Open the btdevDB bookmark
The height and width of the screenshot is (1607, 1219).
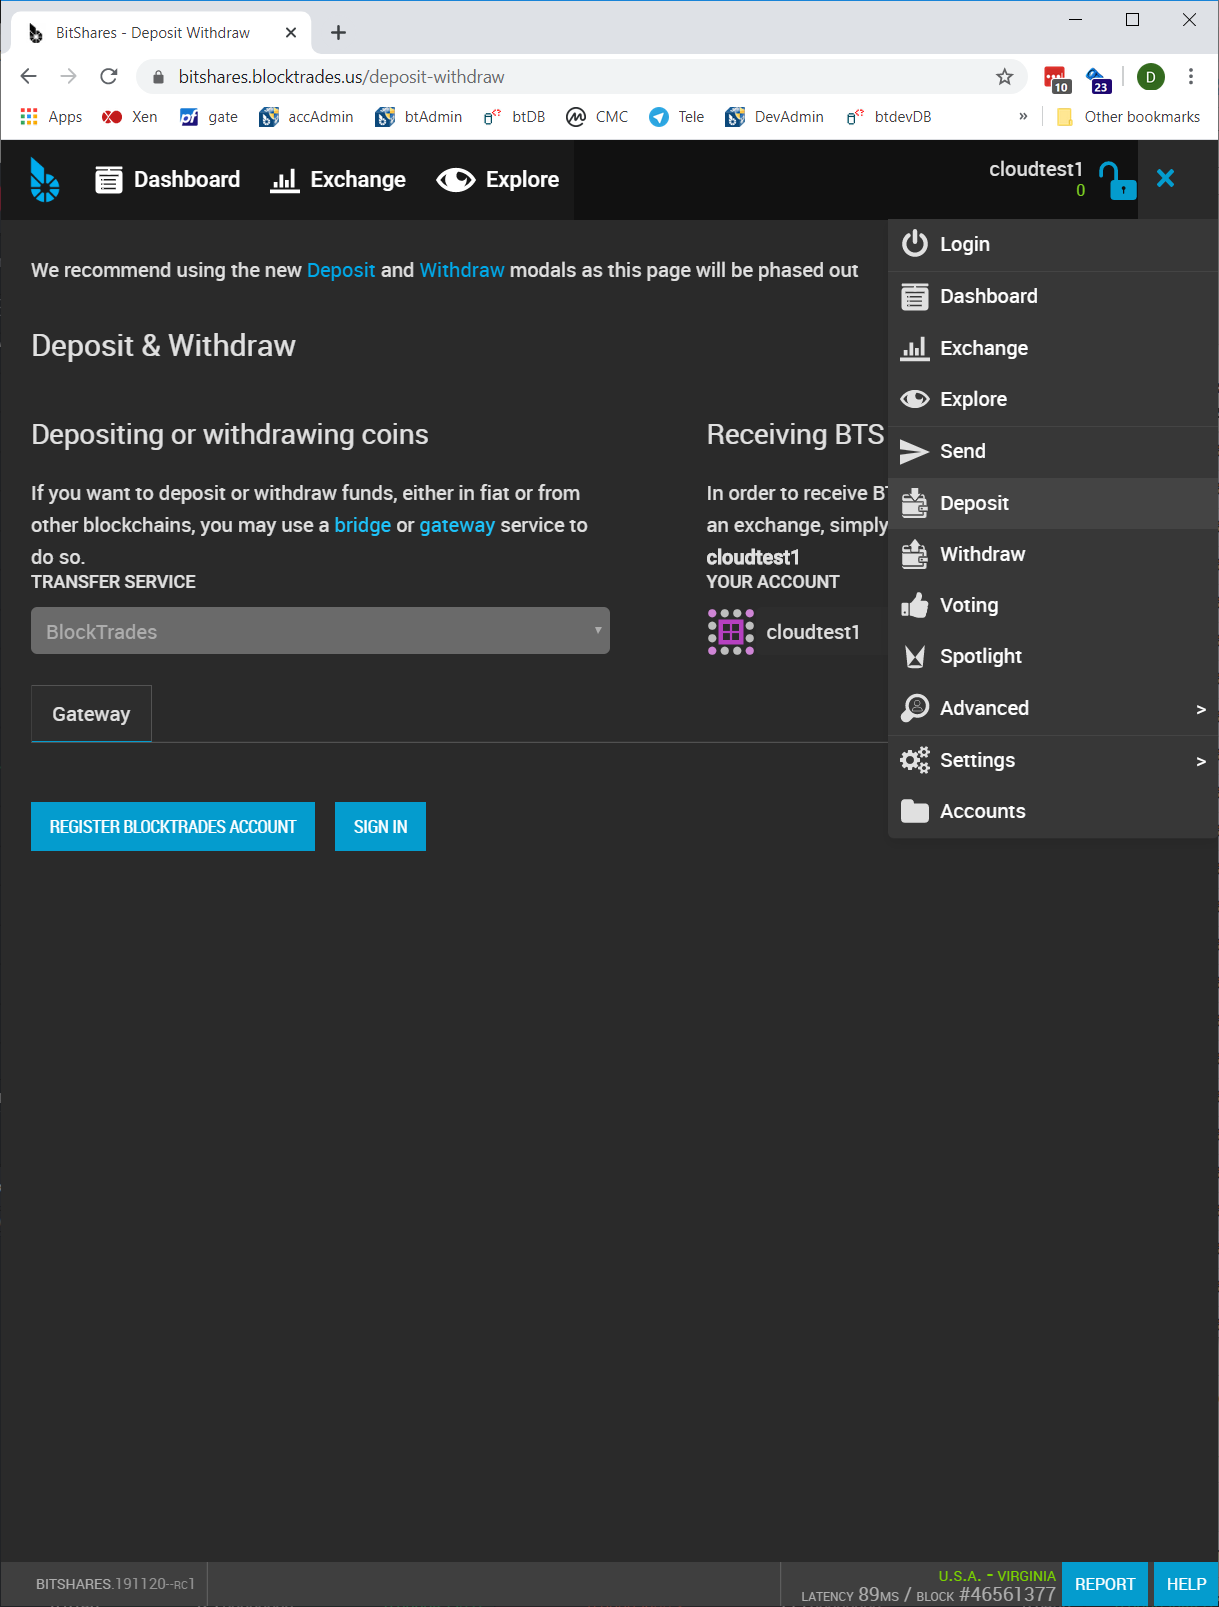click(x=889, y=117)
